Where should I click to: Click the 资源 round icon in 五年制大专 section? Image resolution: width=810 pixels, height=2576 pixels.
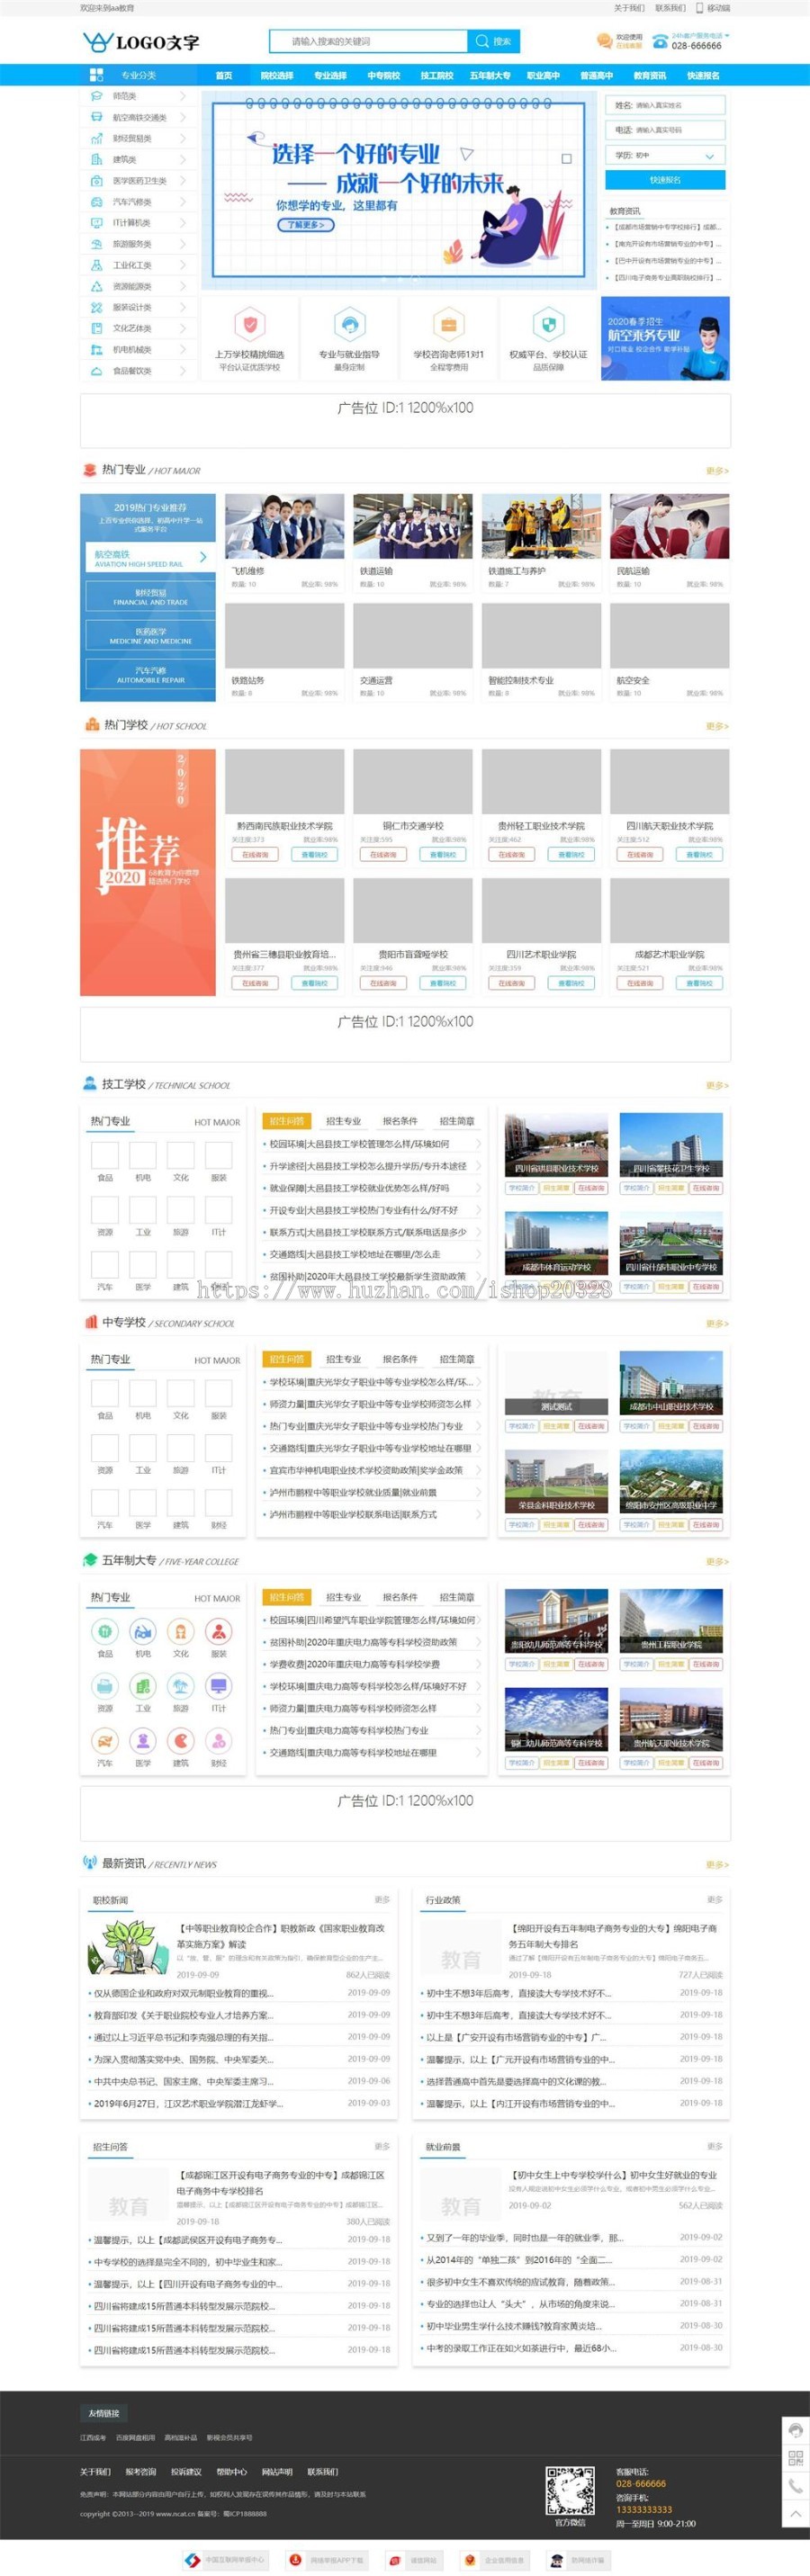pyautogui.click(x=105, y=1686)
